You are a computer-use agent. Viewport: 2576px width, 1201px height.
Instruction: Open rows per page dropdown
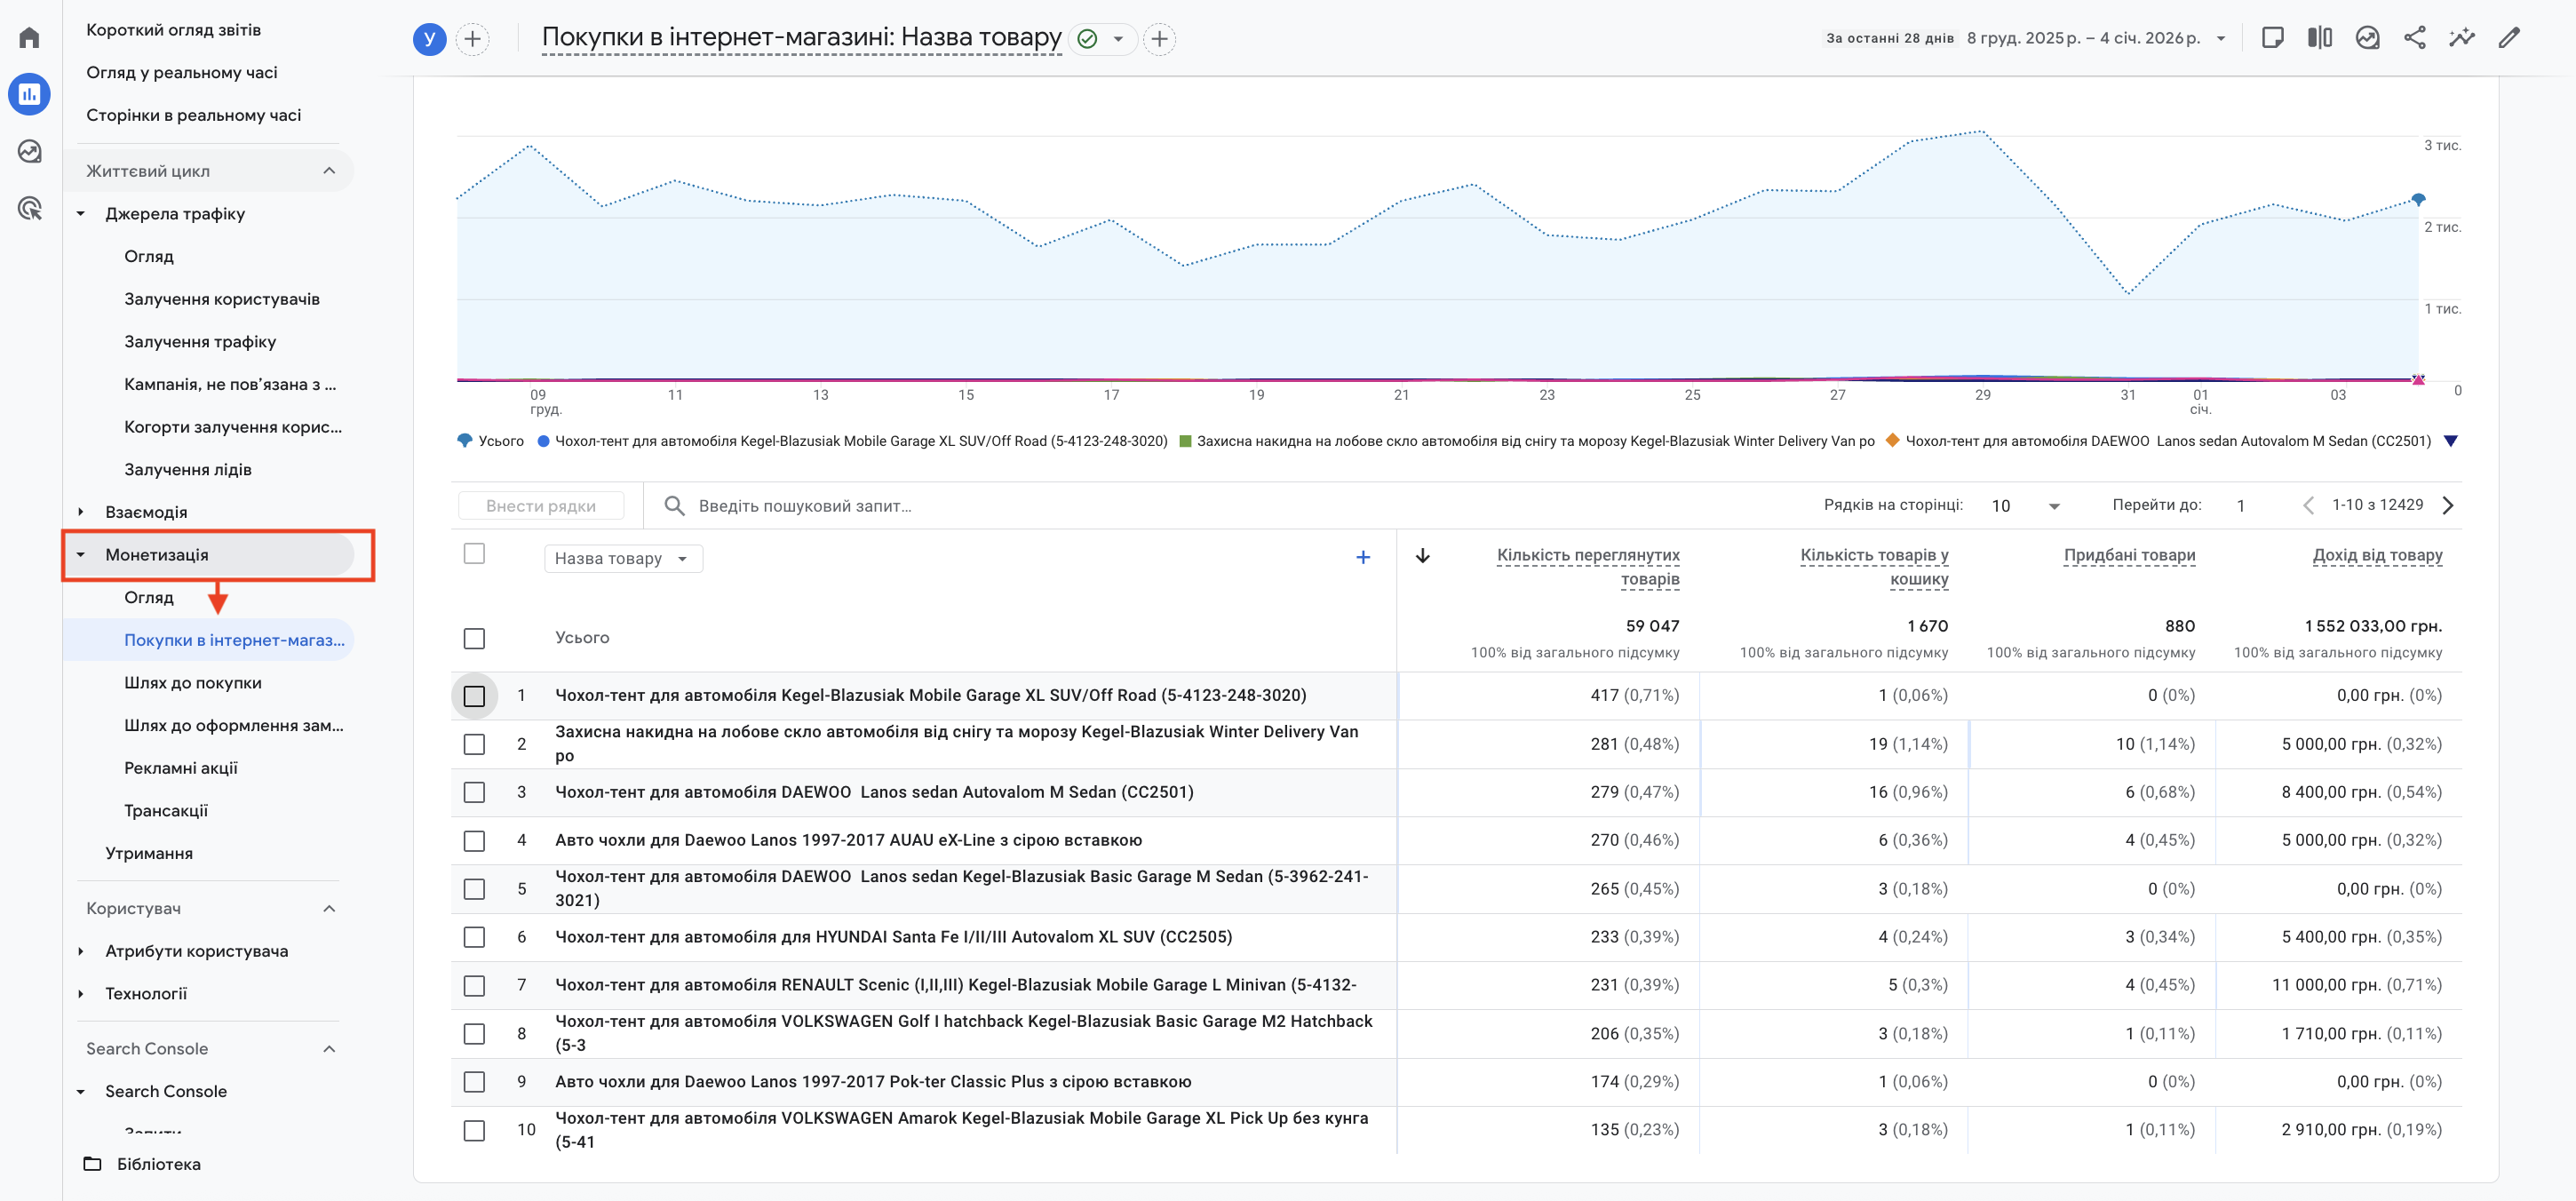tap(2025, 506)
